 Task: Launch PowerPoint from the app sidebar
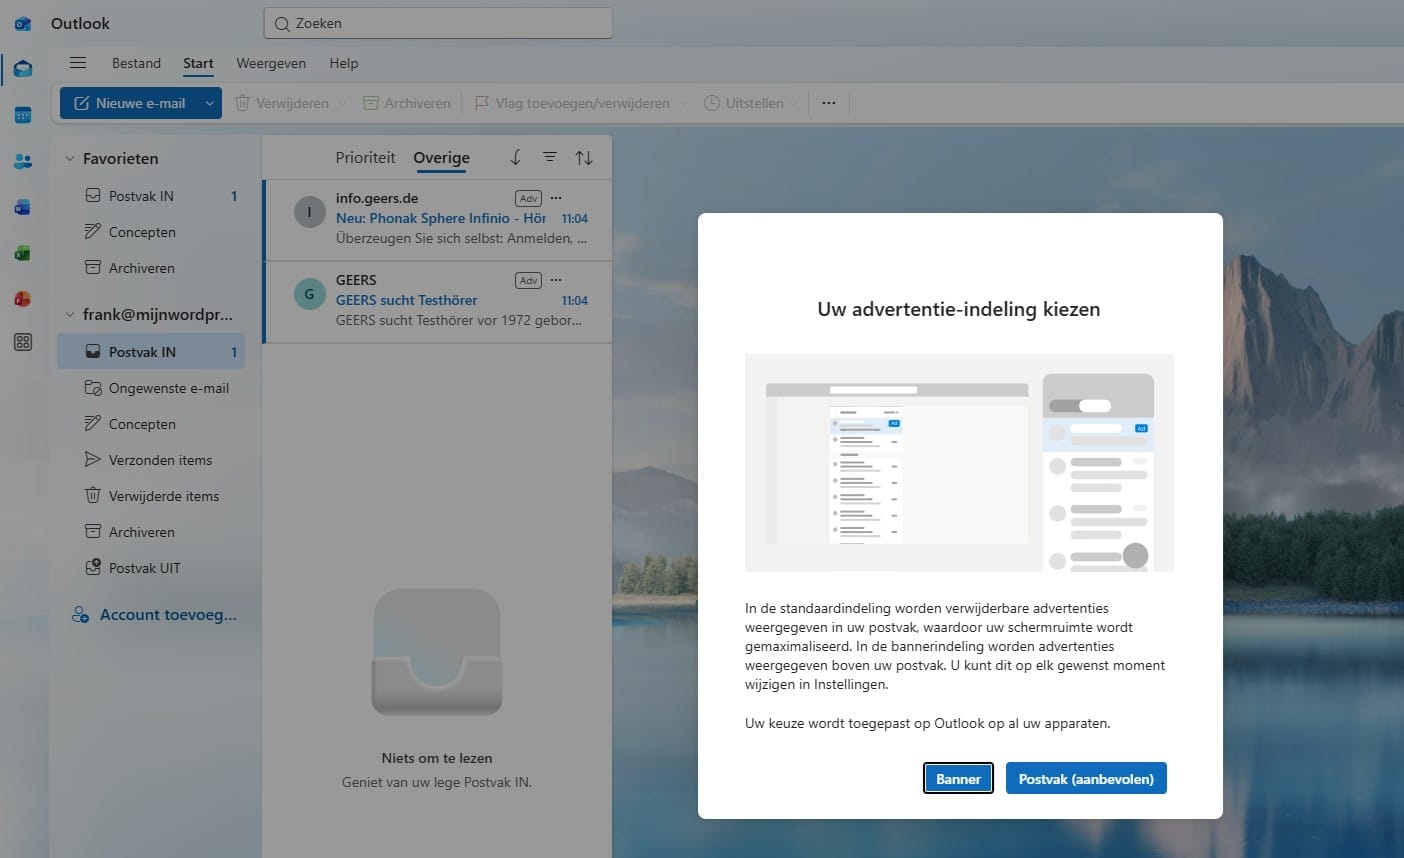pos(23,299)
